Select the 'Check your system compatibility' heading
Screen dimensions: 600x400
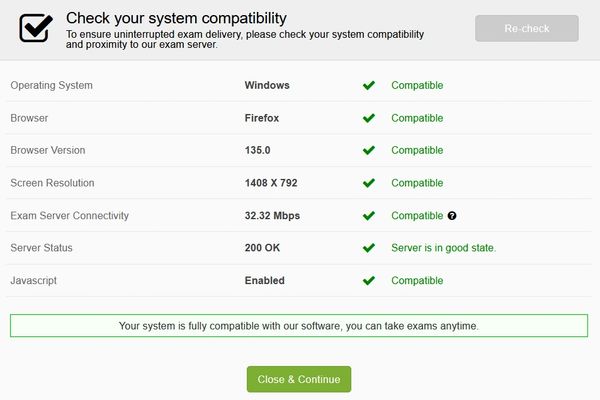[176, 18]
